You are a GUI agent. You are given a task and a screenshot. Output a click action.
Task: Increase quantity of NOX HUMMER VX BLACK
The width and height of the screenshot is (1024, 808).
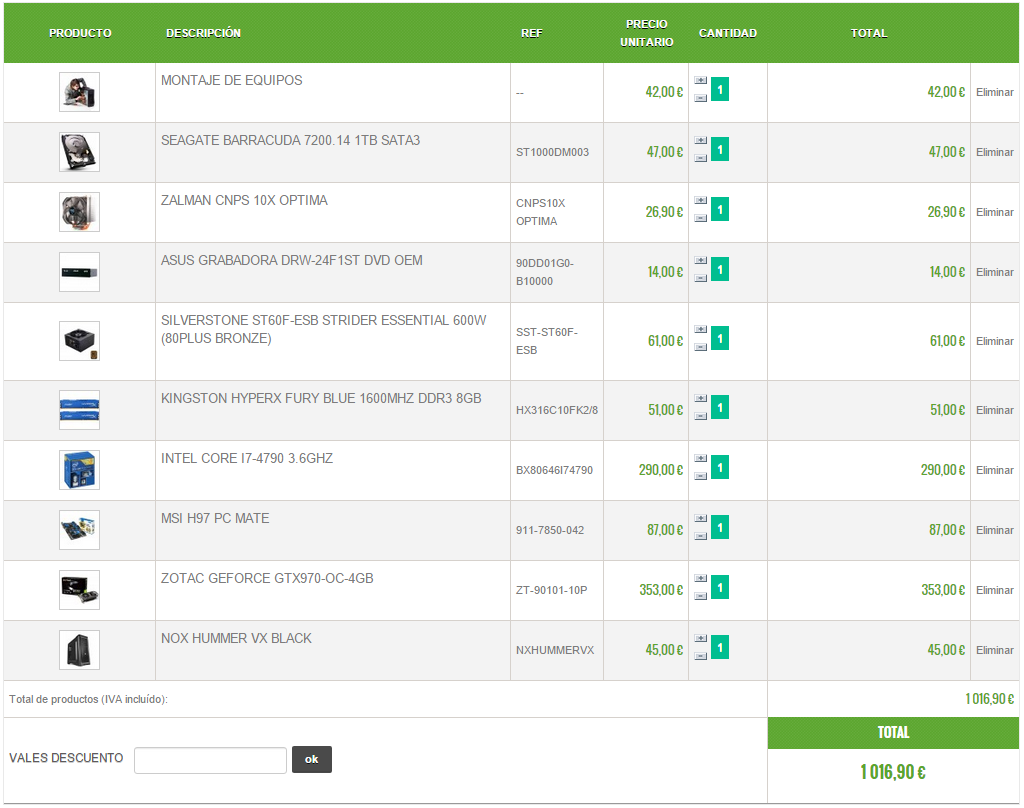point(701,639)
